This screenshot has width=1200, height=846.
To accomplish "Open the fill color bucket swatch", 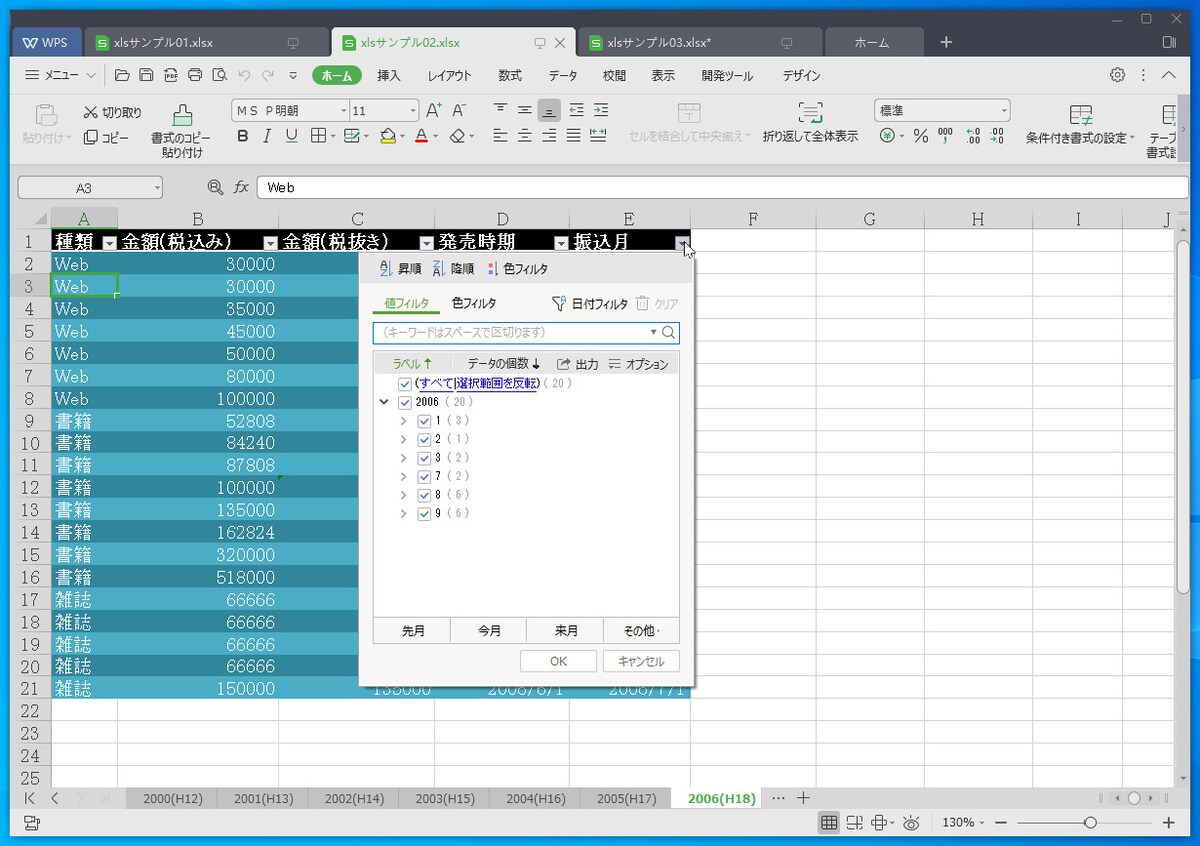I will [388, 136].
